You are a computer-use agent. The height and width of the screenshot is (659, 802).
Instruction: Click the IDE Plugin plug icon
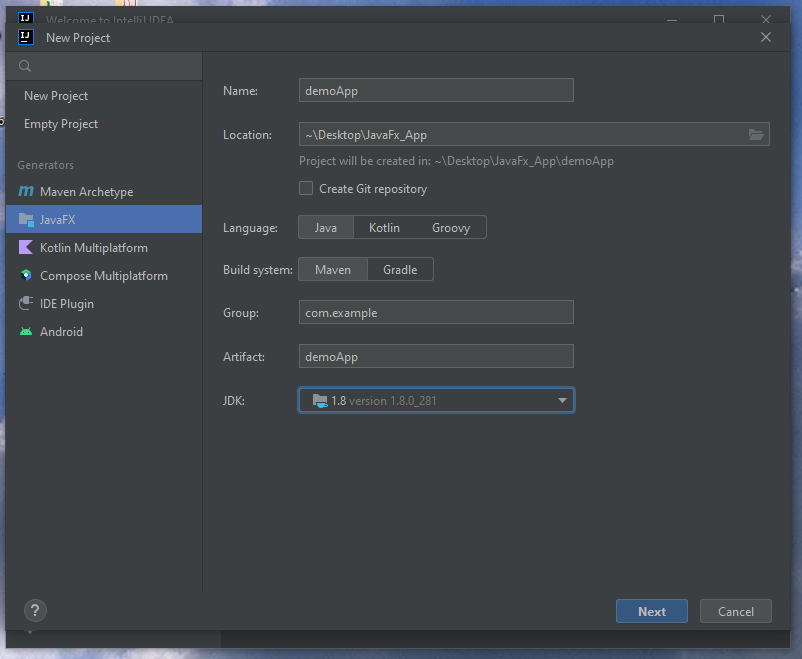coord(26,303)
